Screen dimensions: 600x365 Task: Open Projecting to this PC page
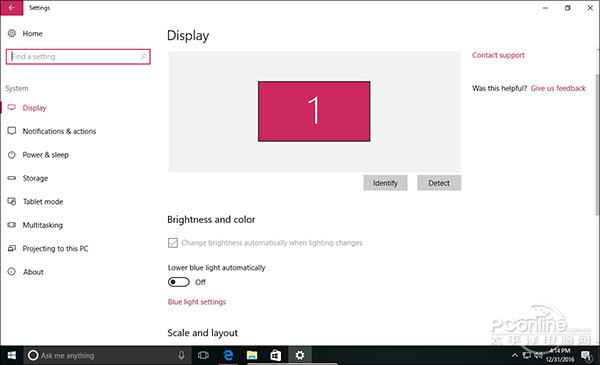tap(55, 249)
